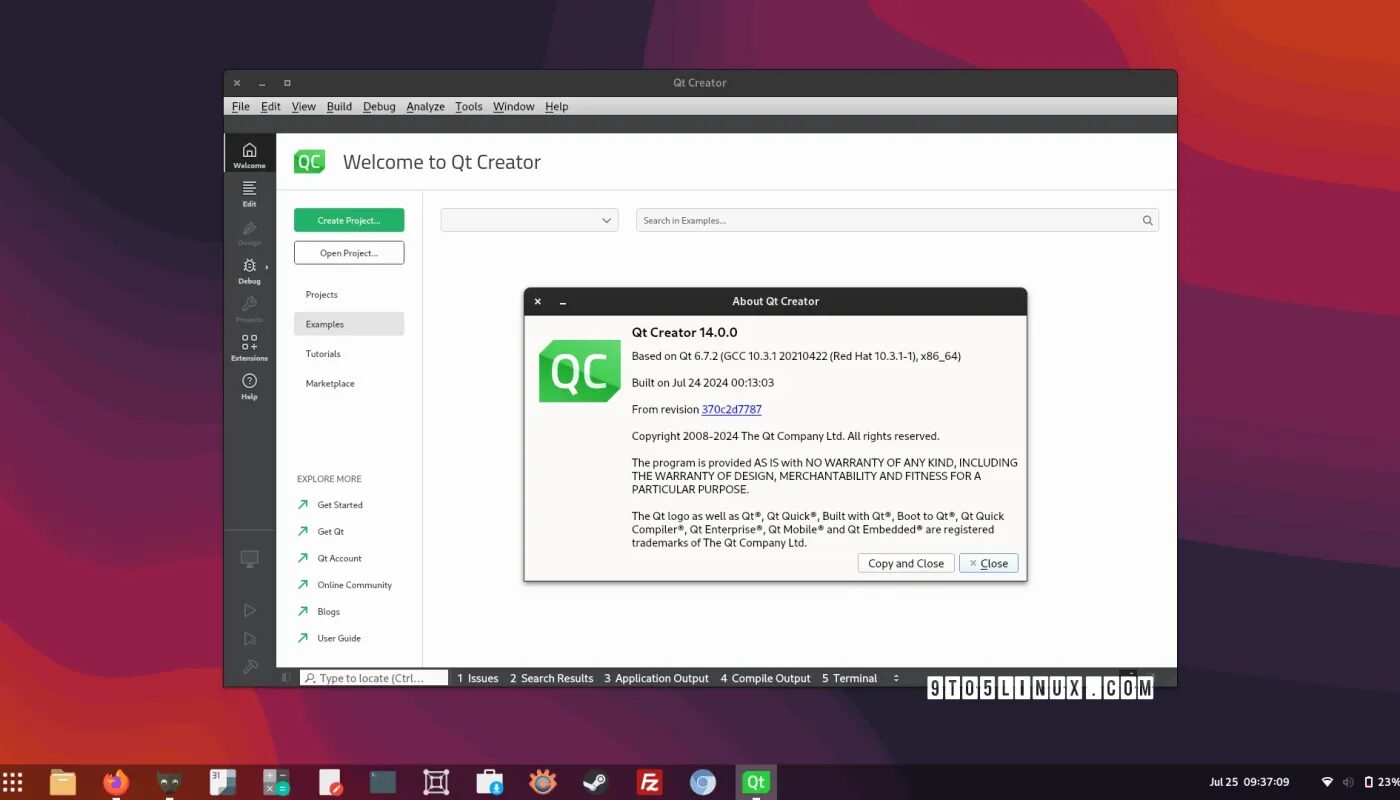Switch to the Edit mode icon
The width and height of the screenshot is (1400, 800).
pos(249,190)
